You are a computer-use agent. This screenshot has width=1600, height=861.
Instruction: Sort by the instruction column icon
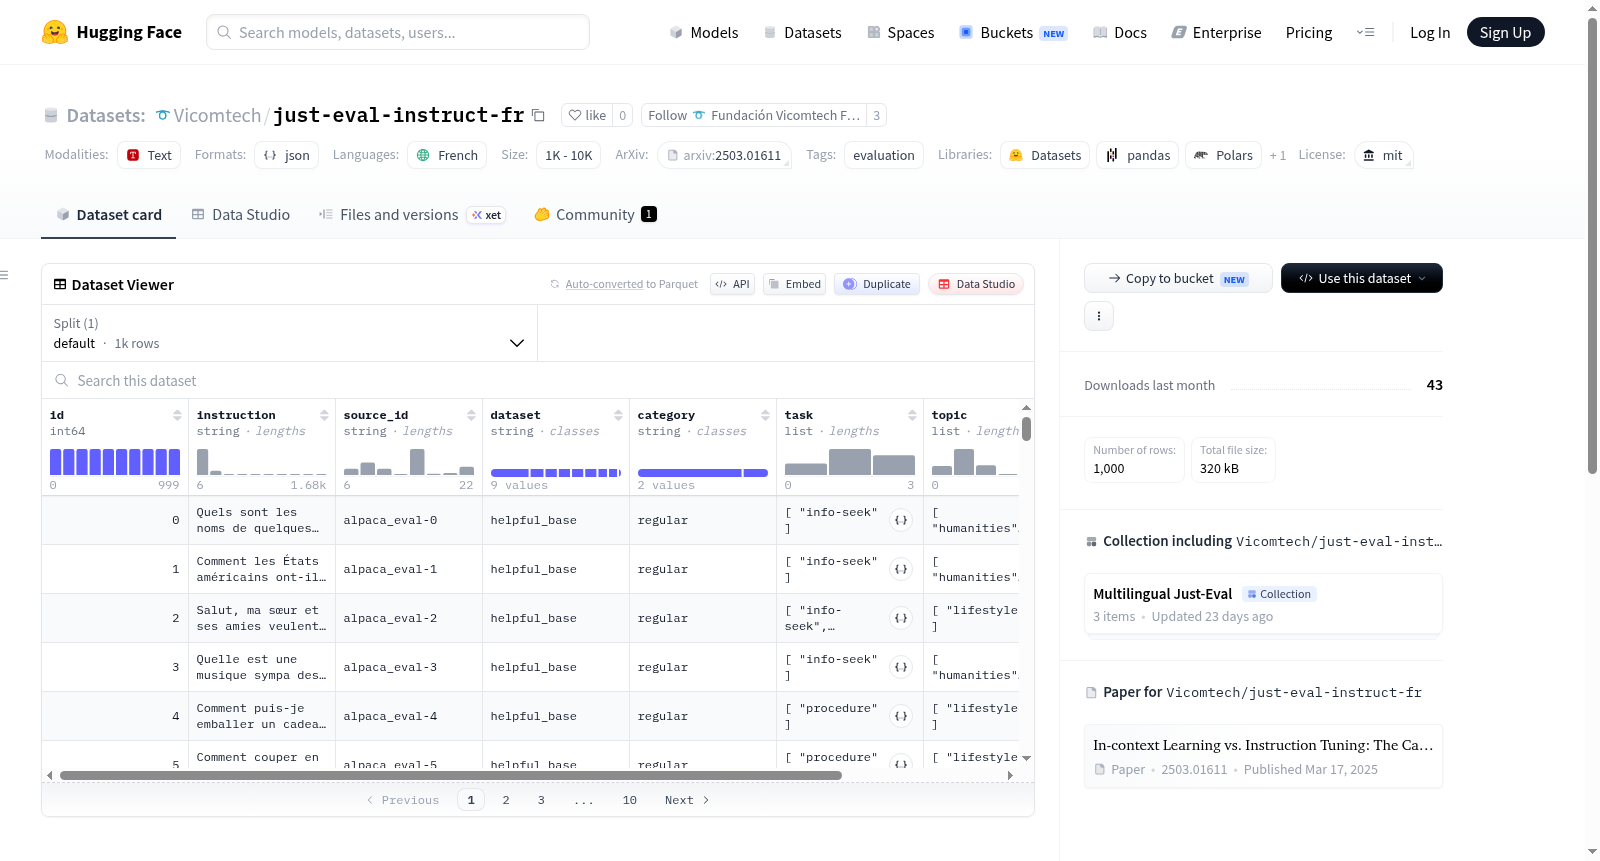pyautogui.click(x=324, y=415)
